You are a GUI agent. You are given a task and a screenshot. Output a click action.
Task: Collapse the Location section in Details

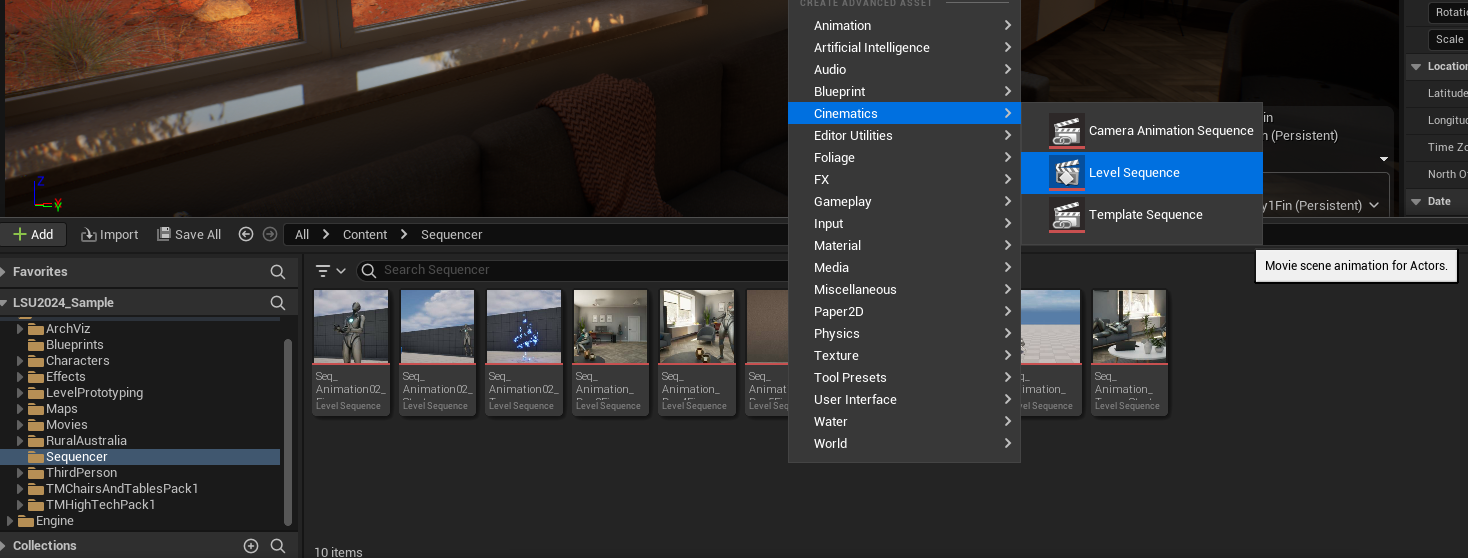pyautogui.click(x=1416, y=67)
